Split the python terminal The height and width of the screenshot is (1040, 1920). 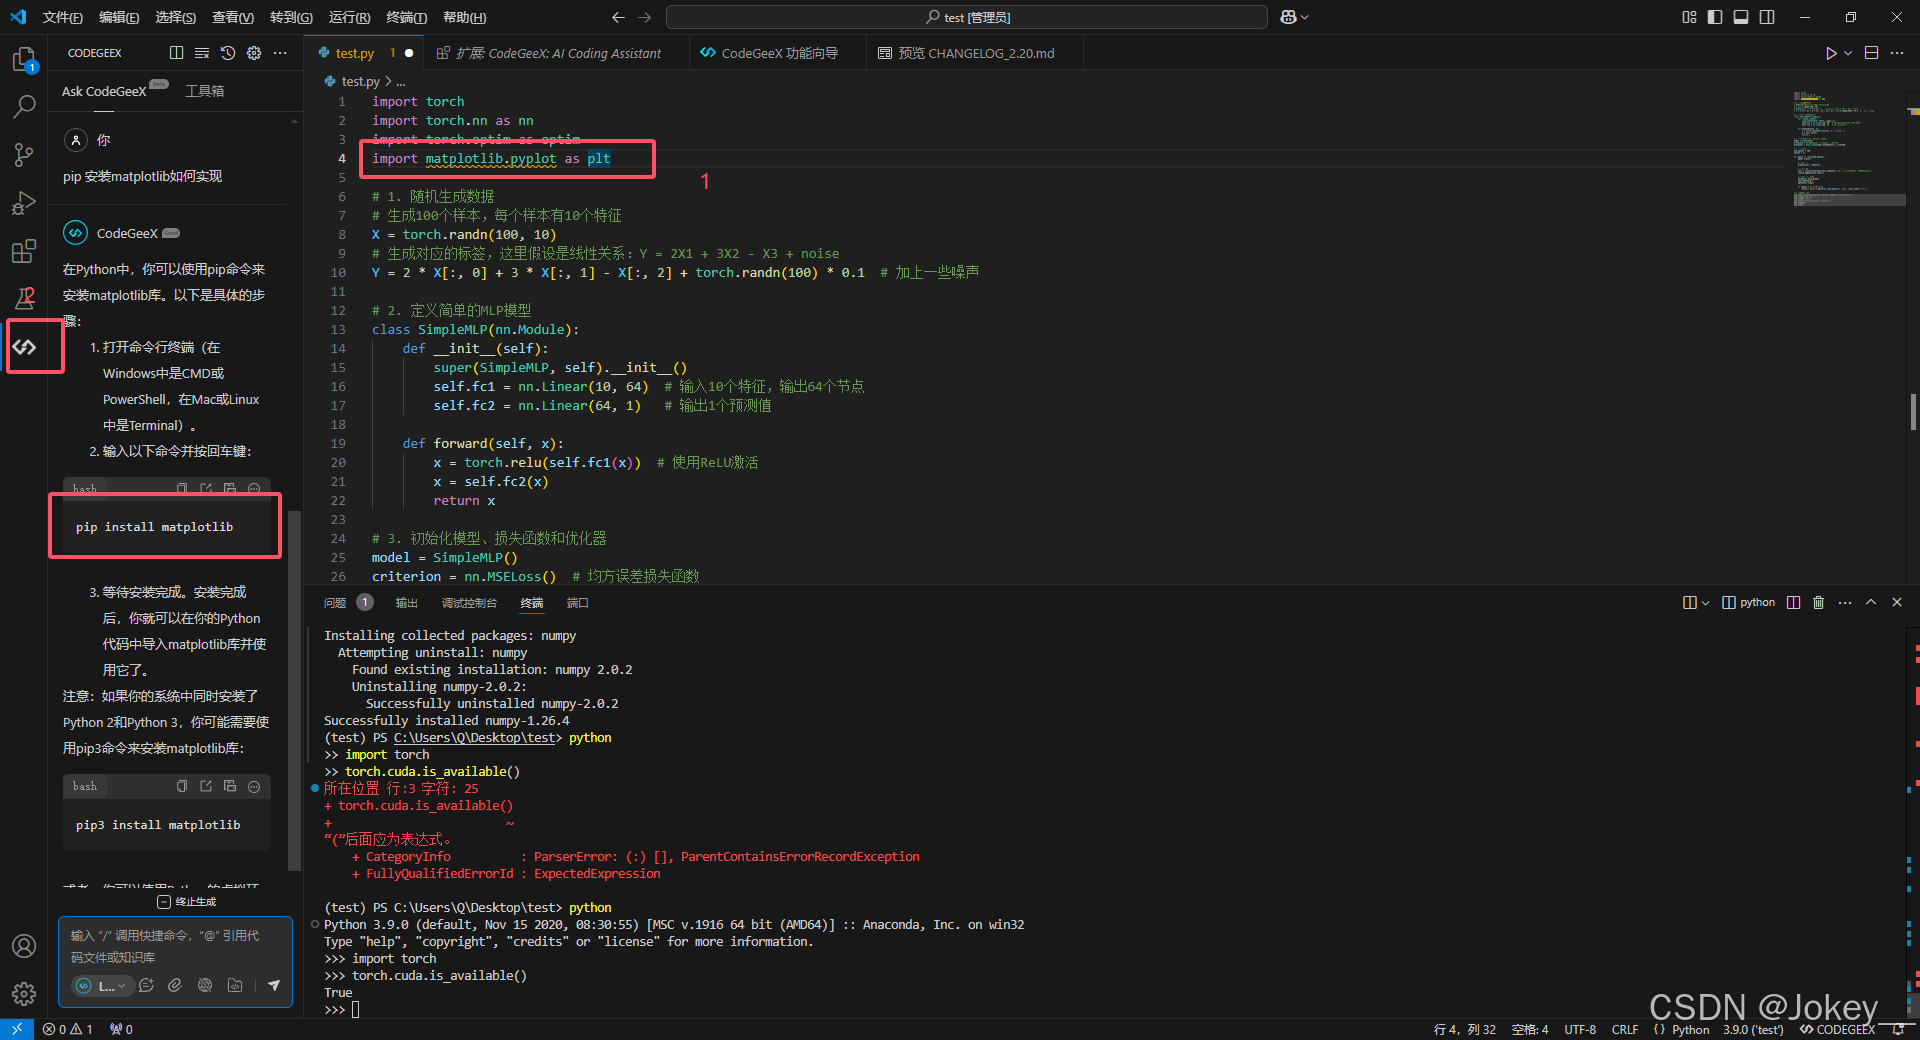(1793, 602)
